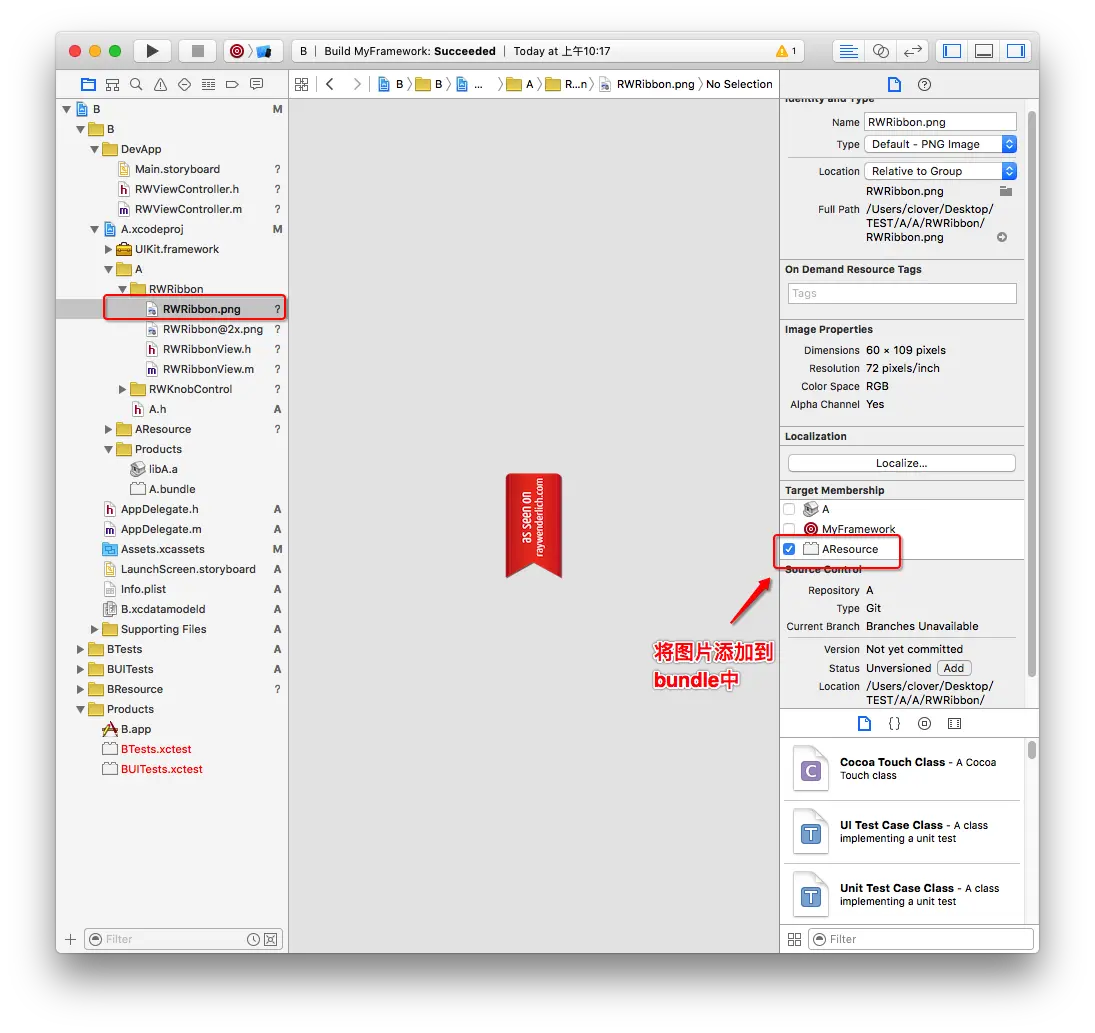1095x1033 pixels.
Task: Show File Template library tab
Action: [864, 724]
